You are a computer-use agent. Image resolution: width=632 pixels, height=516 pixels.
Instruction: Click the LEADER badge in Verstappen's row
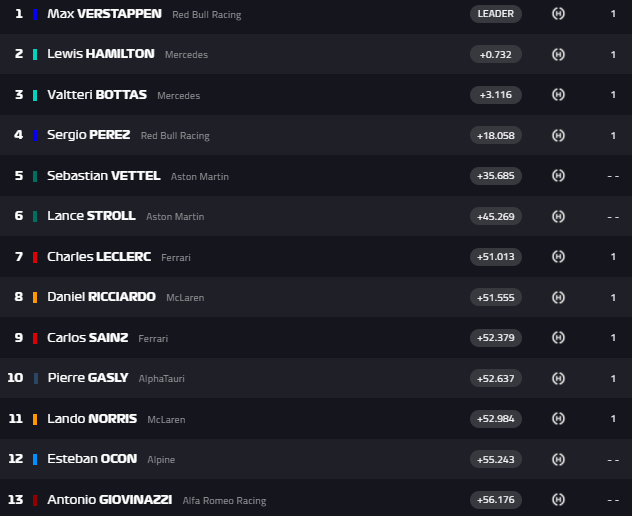tap(496, 14)
